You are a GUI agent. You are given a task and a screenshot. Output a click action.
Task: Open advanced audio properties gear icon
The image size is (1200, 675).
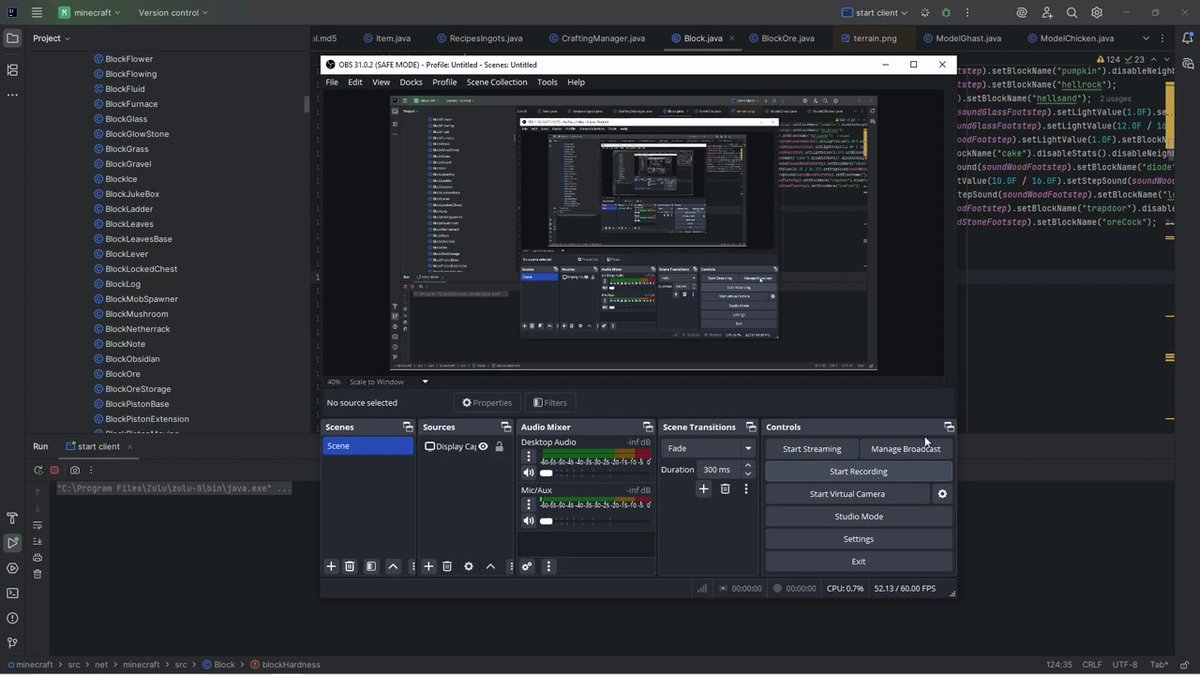527,566
